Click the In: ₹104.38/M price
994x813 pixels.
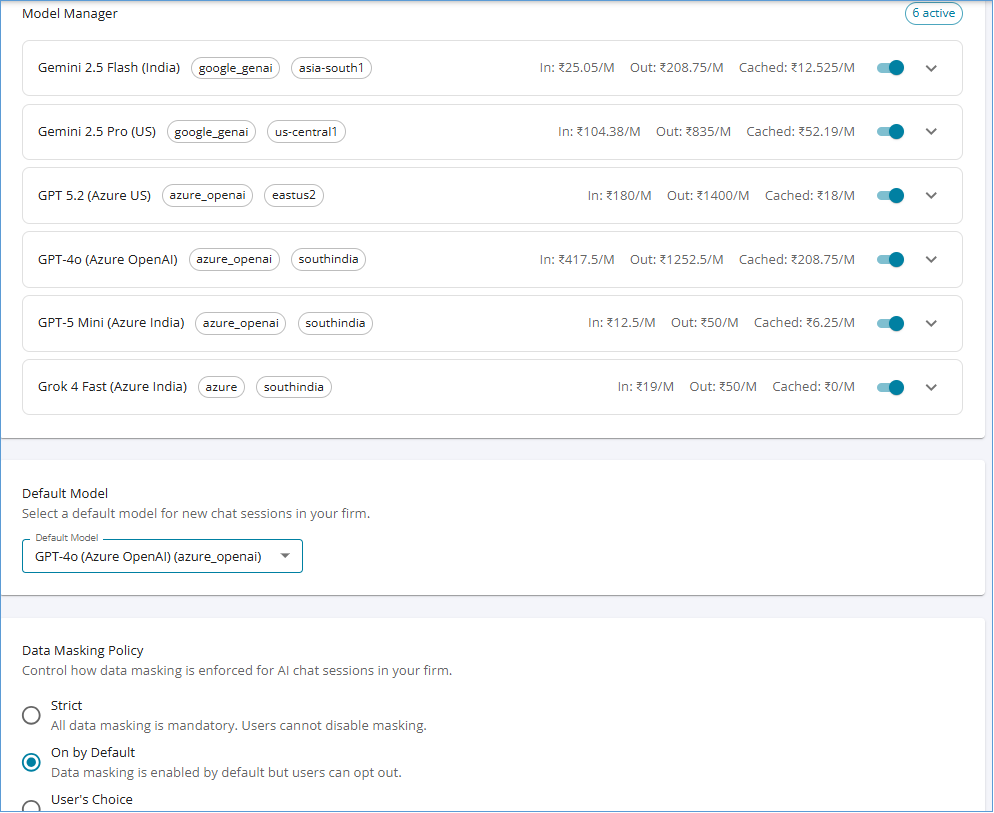[599, 131]
